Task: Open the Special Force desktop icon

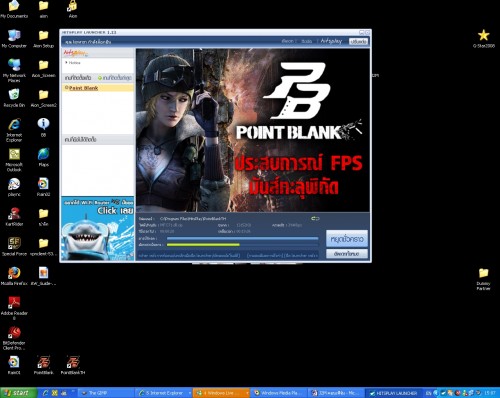Action: 14,246
